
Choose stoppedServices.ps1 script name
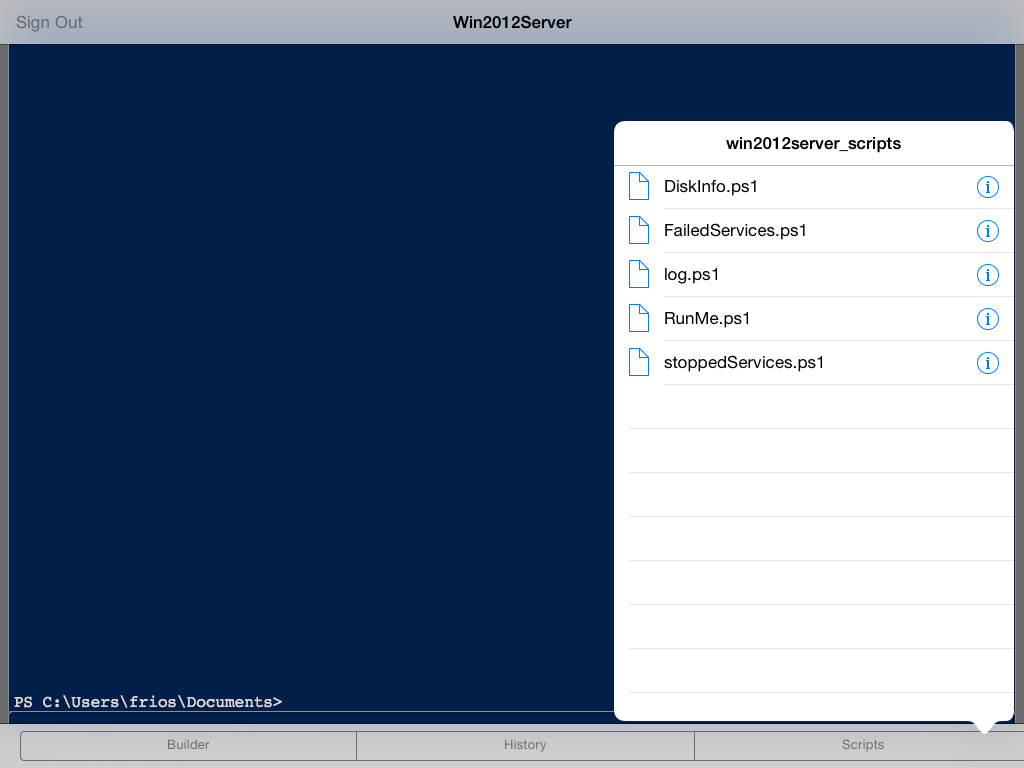(744, 362)
